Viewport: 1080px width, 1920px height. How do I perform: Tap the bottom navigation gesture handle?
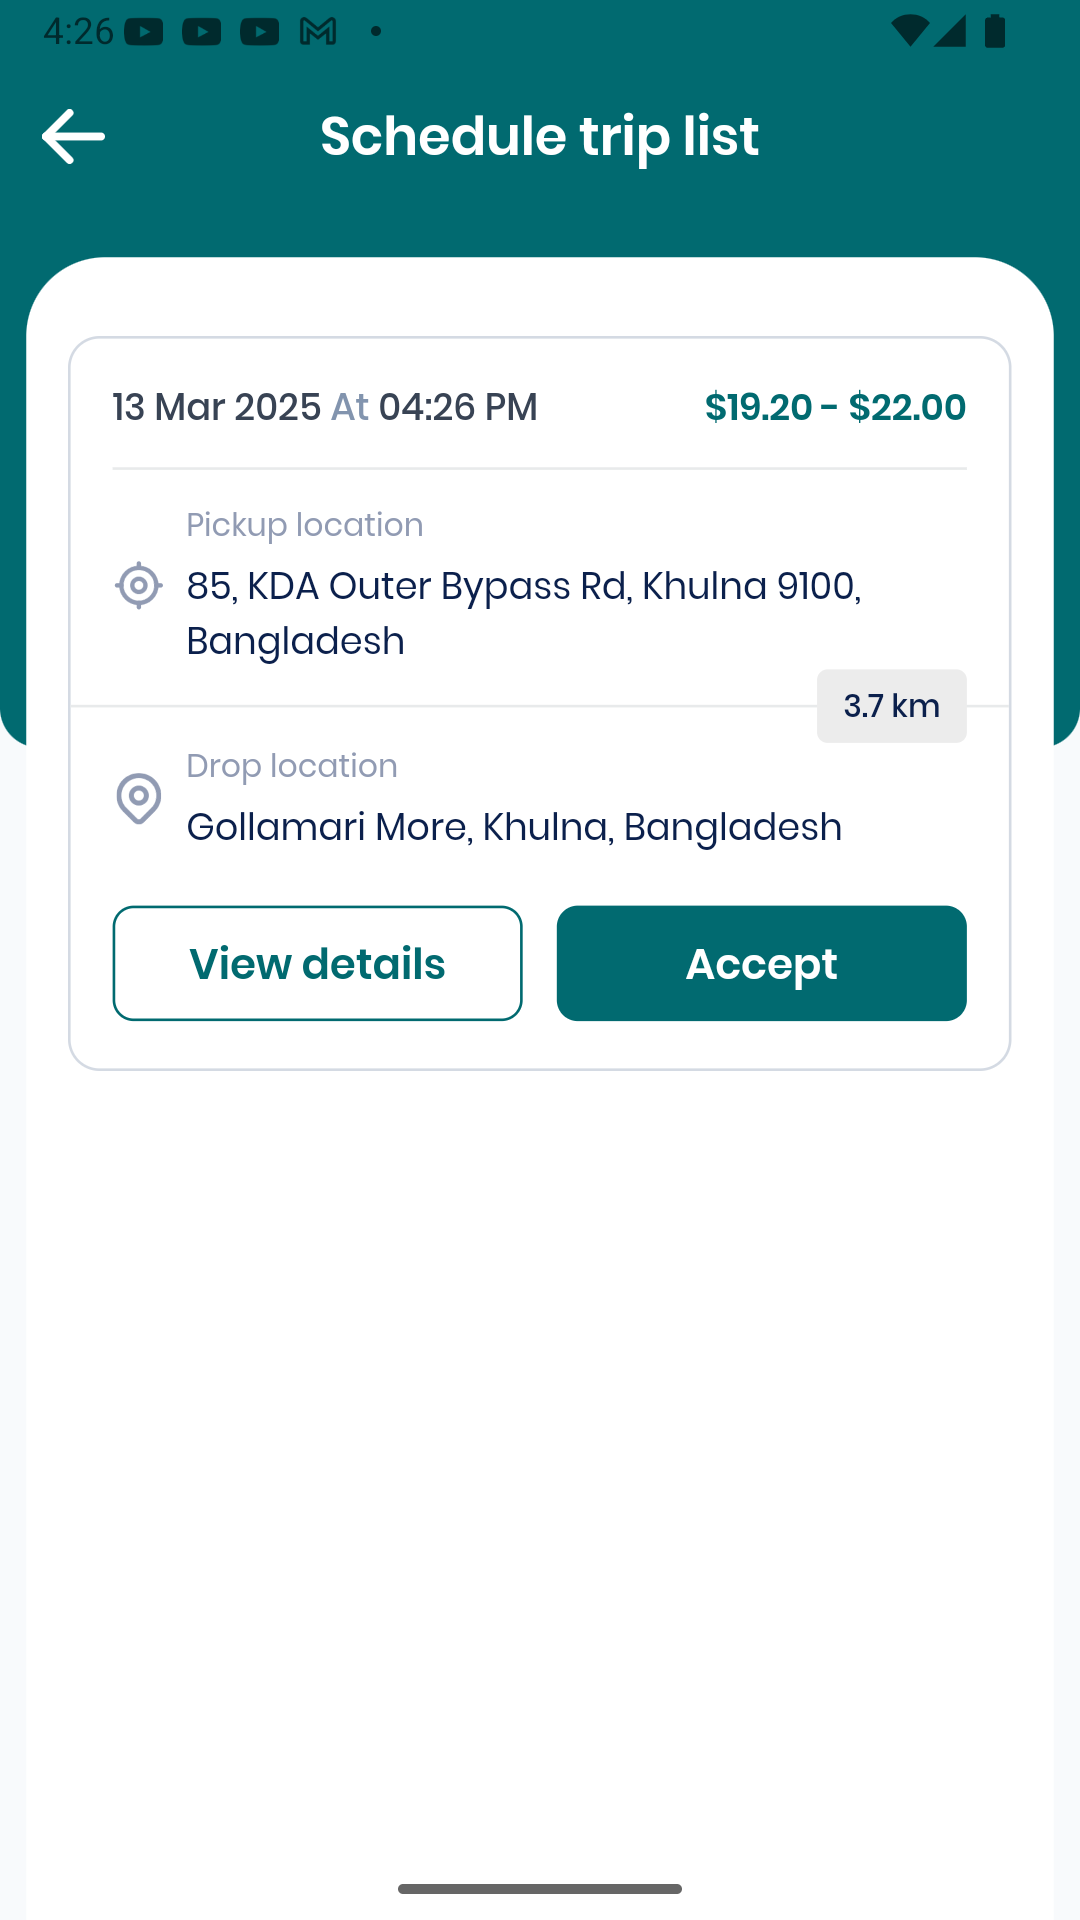(x=540, y=1888)
